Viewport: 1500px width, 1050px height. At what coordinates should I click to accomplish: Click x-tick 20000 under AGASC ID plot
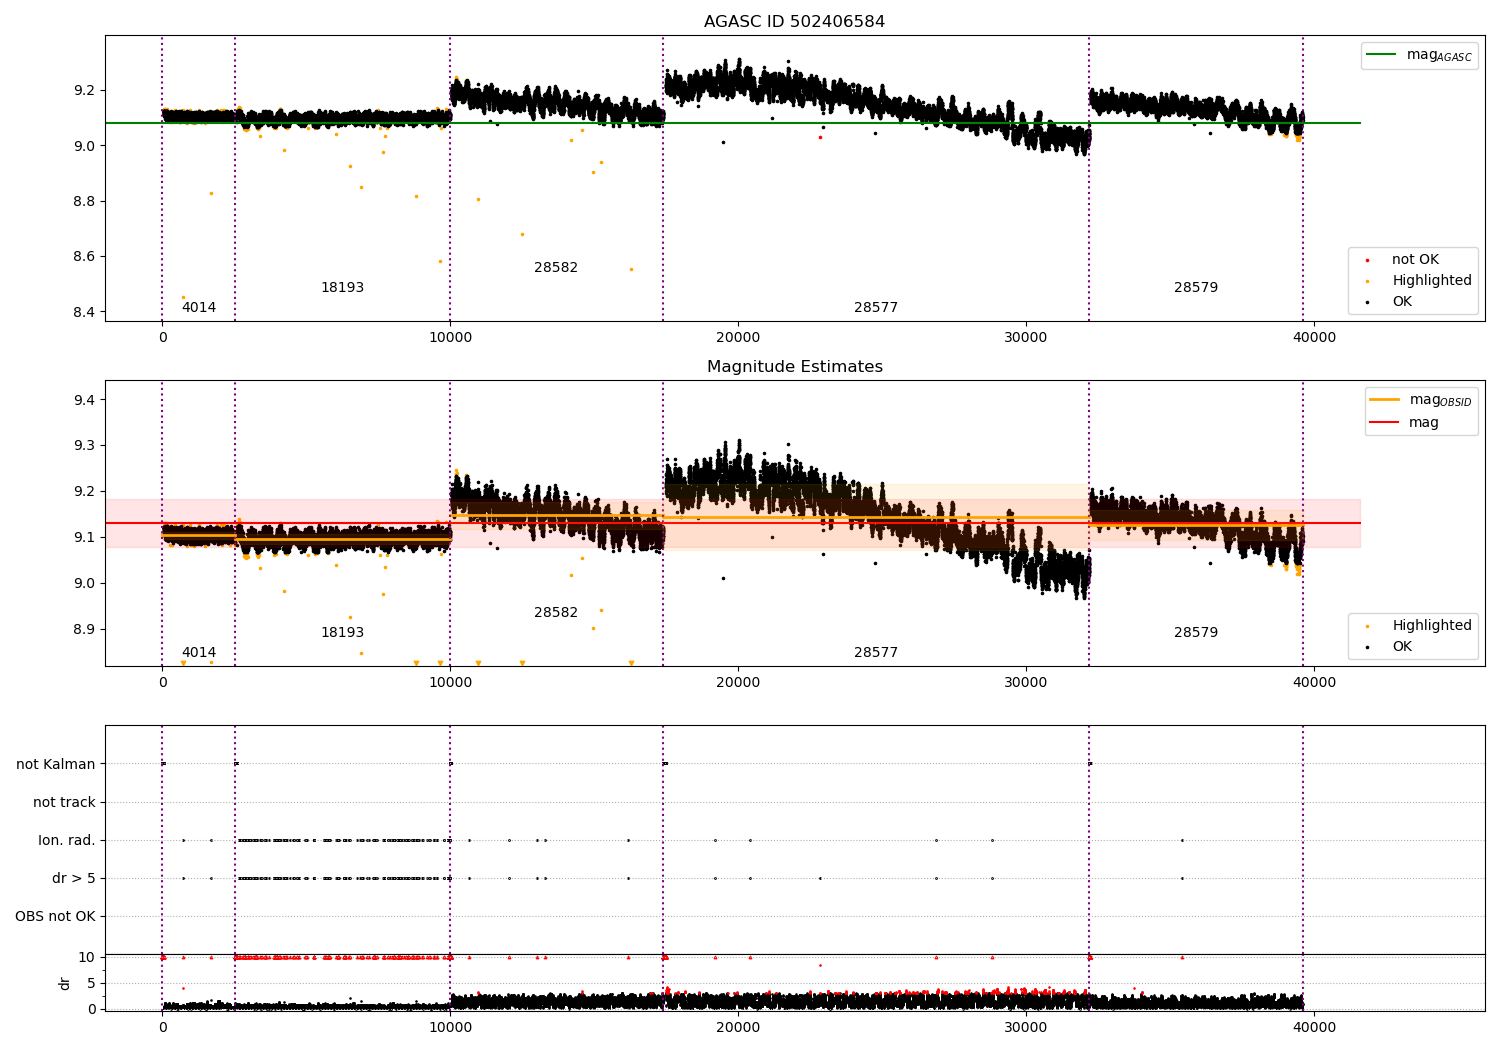click(x=738, y=337)
